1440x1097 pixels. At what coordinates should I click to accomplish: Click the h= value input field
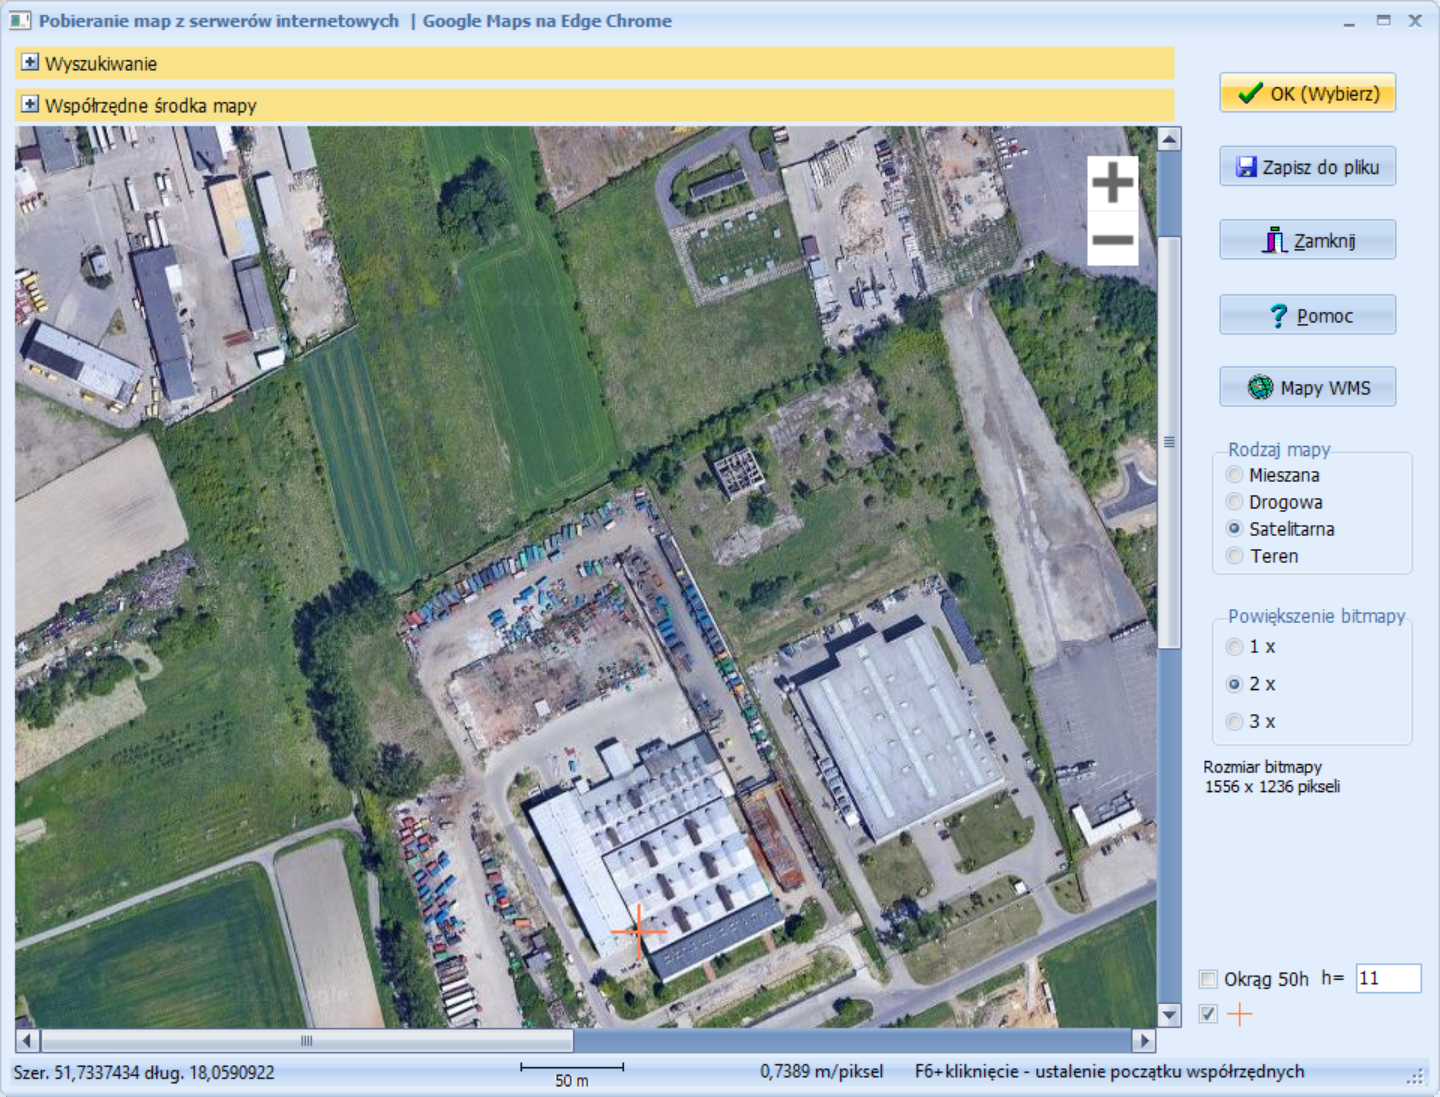(x=1388, y=978)
